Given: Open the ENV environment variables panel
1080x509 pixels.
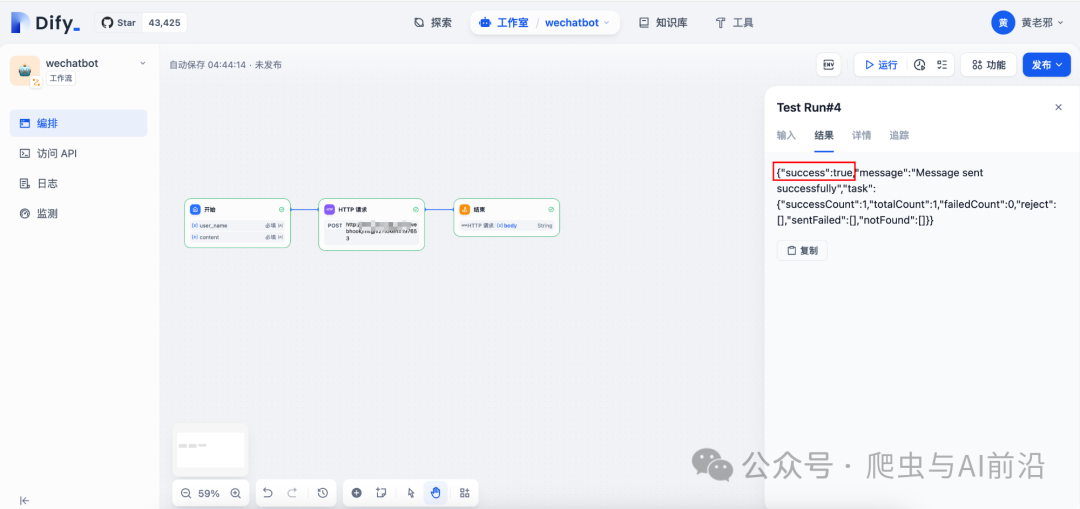Looking at the screenshot, I should pyautogui.click(x=828, y=65).
